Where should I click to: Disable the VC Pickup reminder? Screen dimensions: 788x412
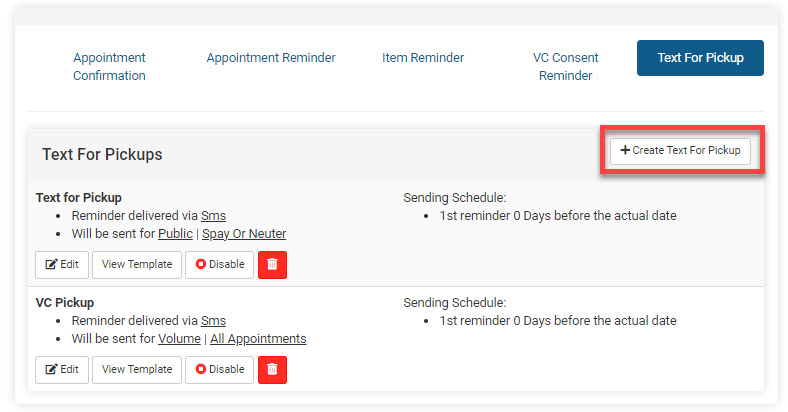pos(219,369)
